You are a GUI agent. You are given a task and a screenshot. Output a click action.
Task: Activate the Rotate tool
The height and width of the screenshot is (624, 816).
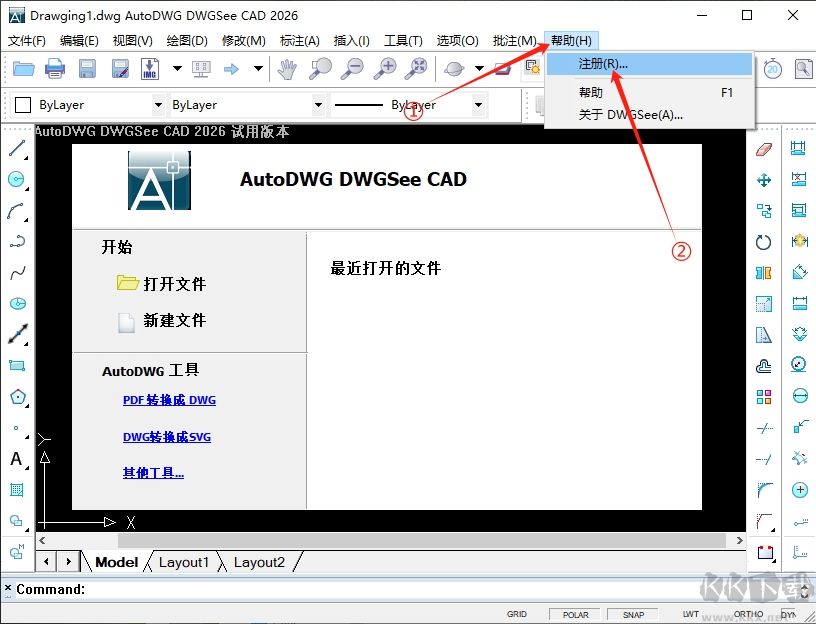(x=763, y=242)
